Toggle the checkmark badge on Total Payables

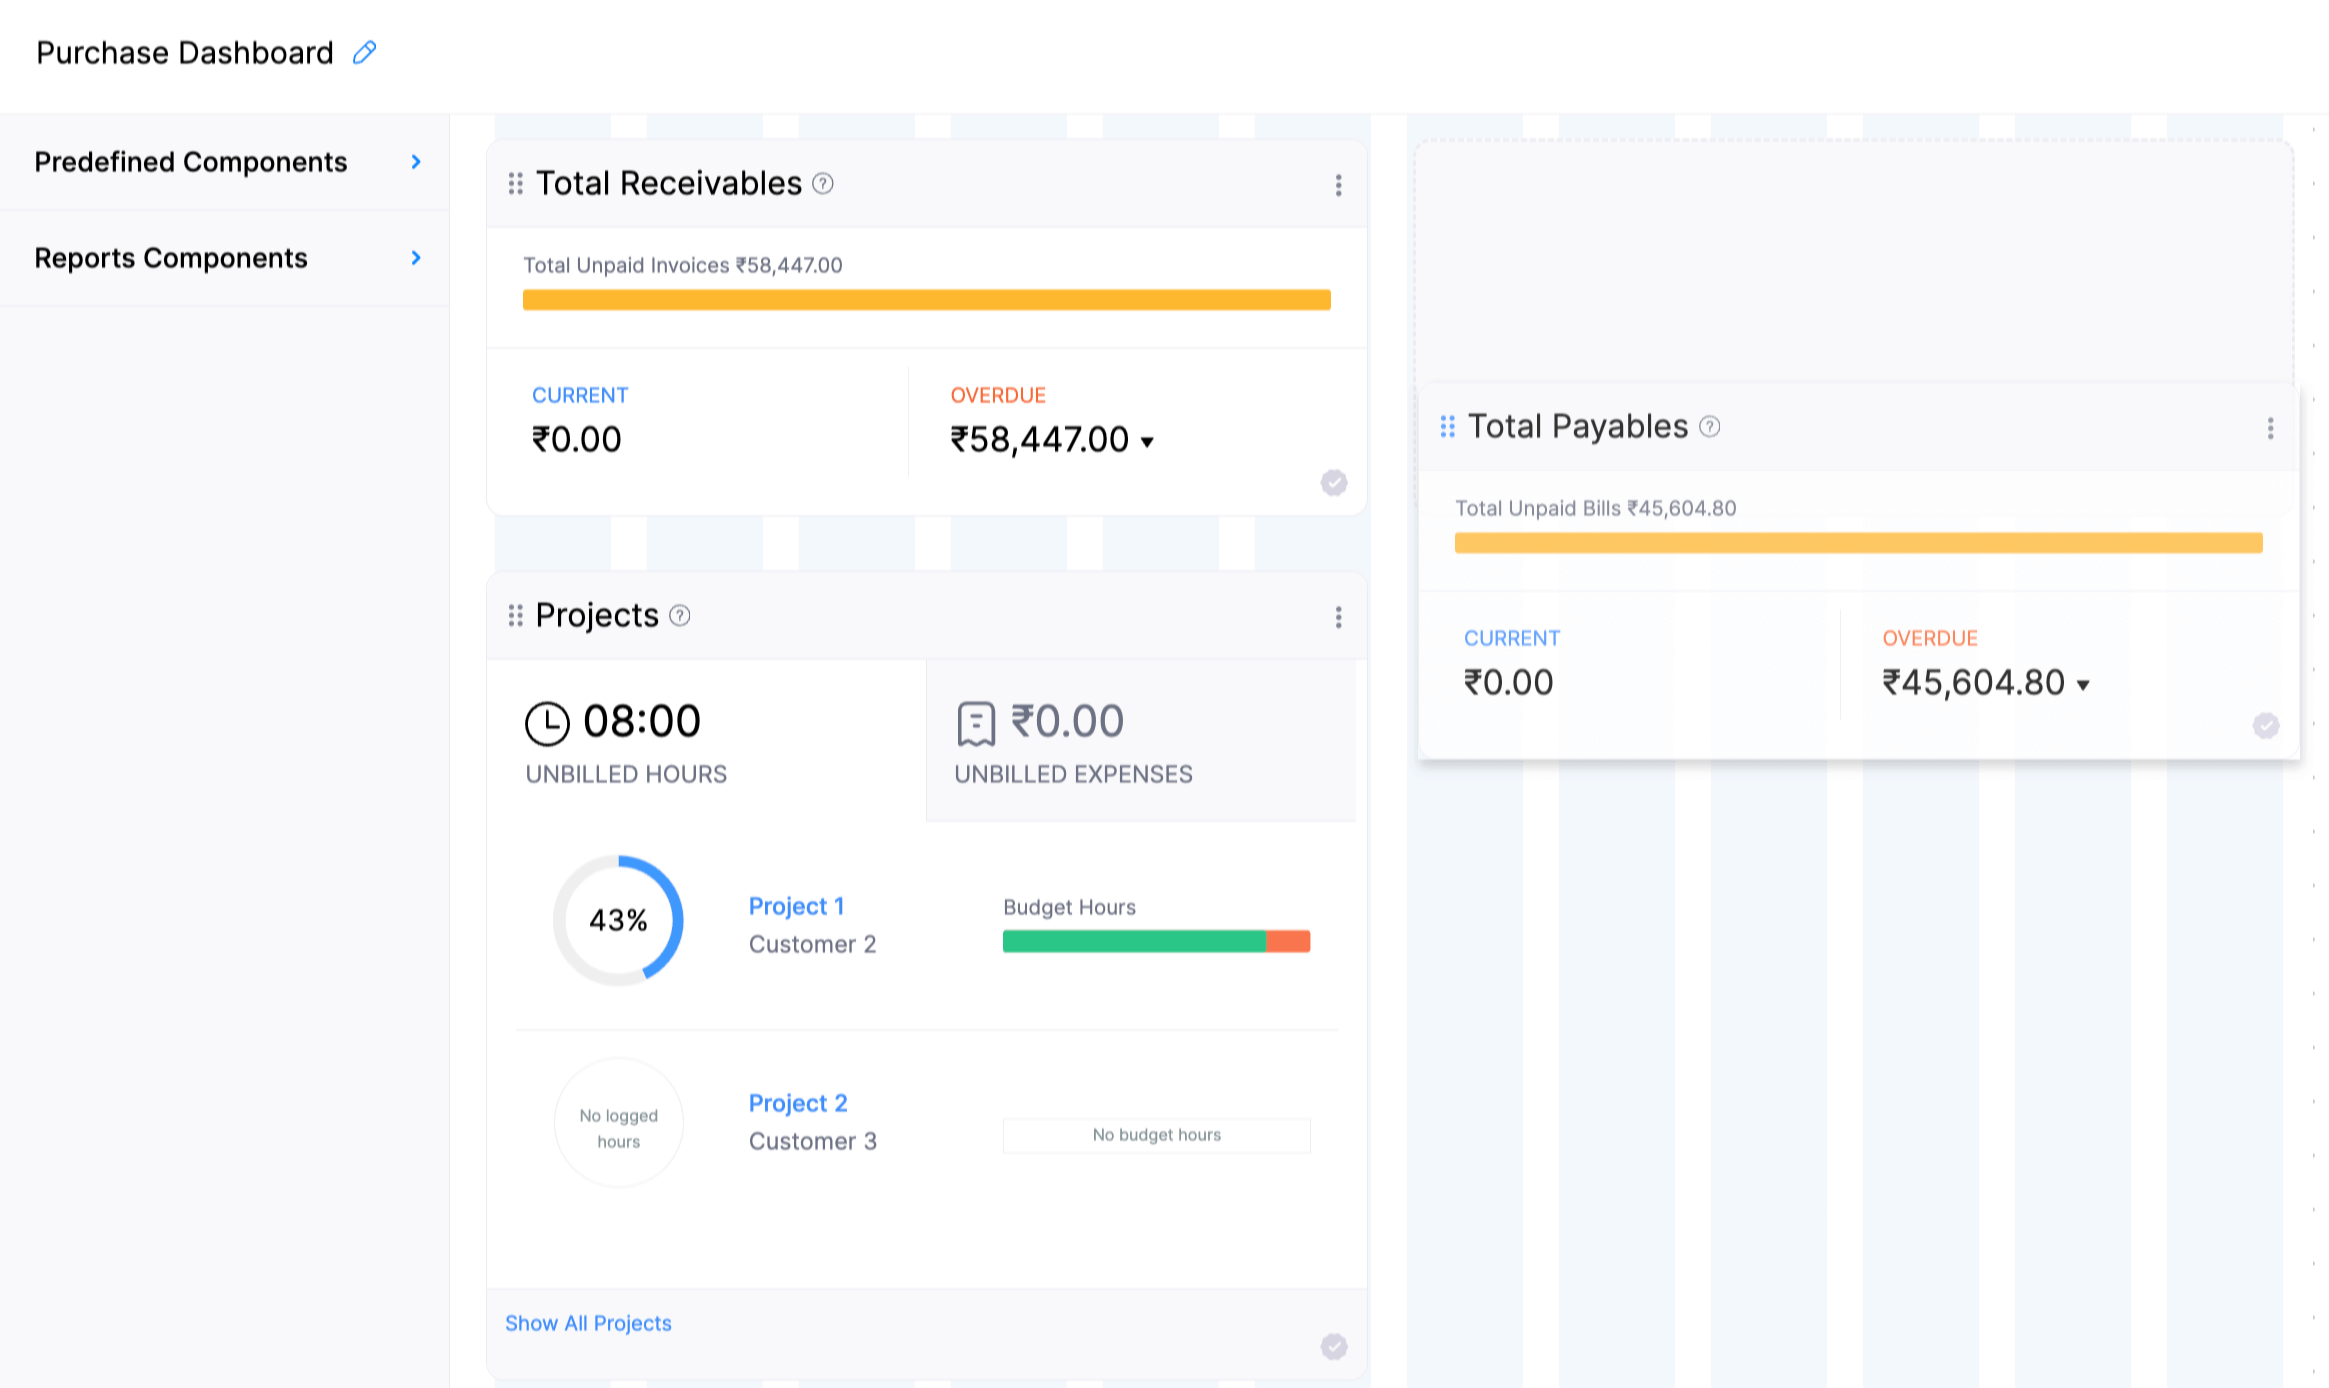pos(2265,725)
